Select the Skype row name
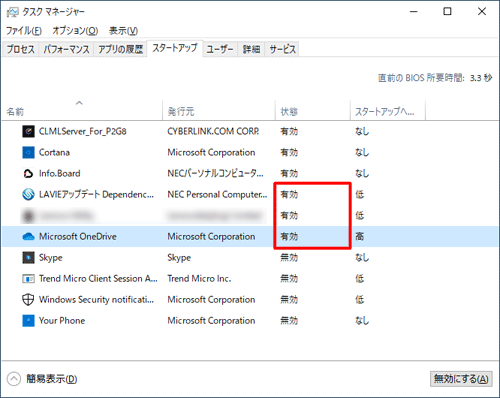 [x=51, y=258]
